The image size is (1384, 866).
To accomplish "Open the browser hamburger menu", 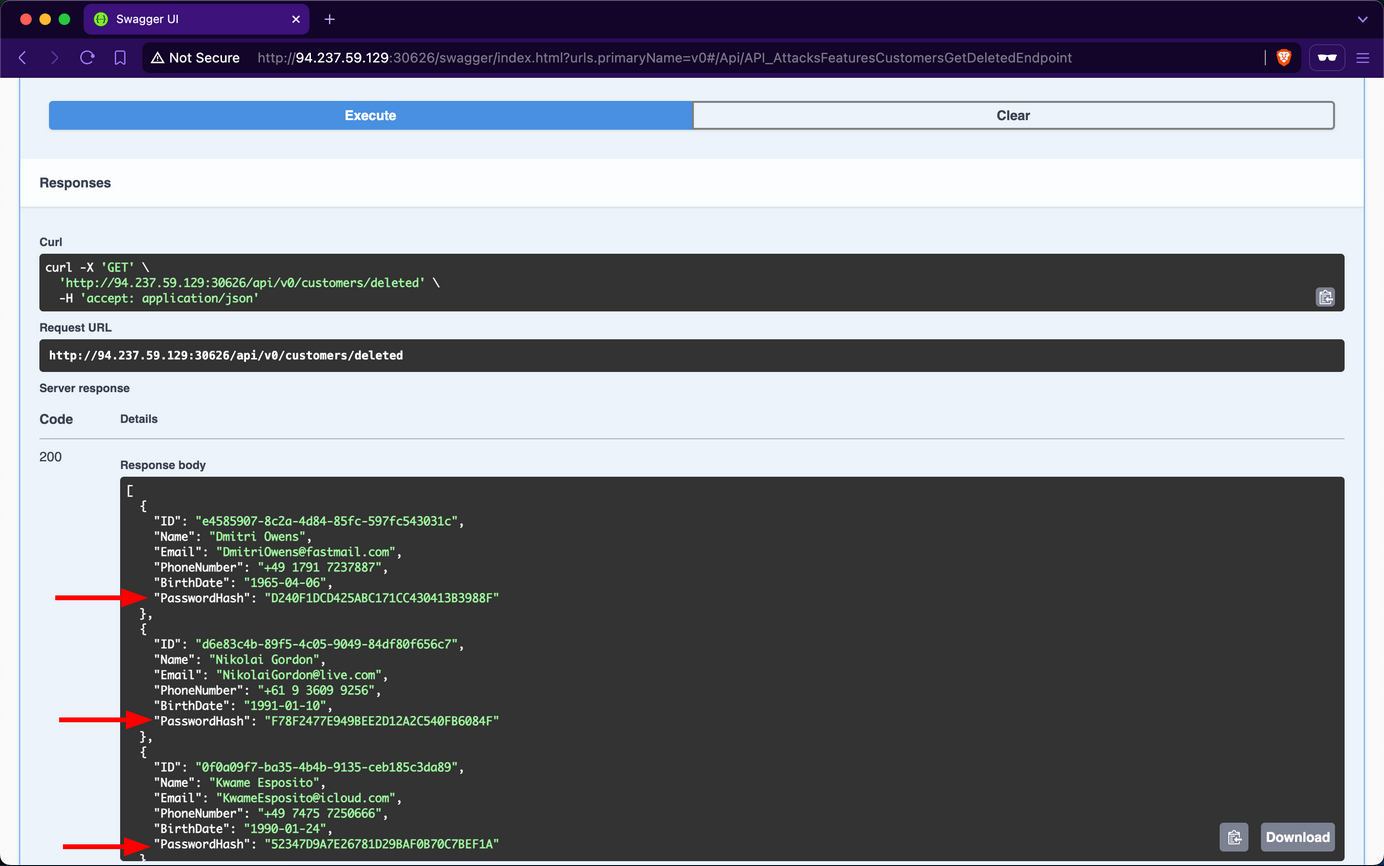I will (1362, 57).
